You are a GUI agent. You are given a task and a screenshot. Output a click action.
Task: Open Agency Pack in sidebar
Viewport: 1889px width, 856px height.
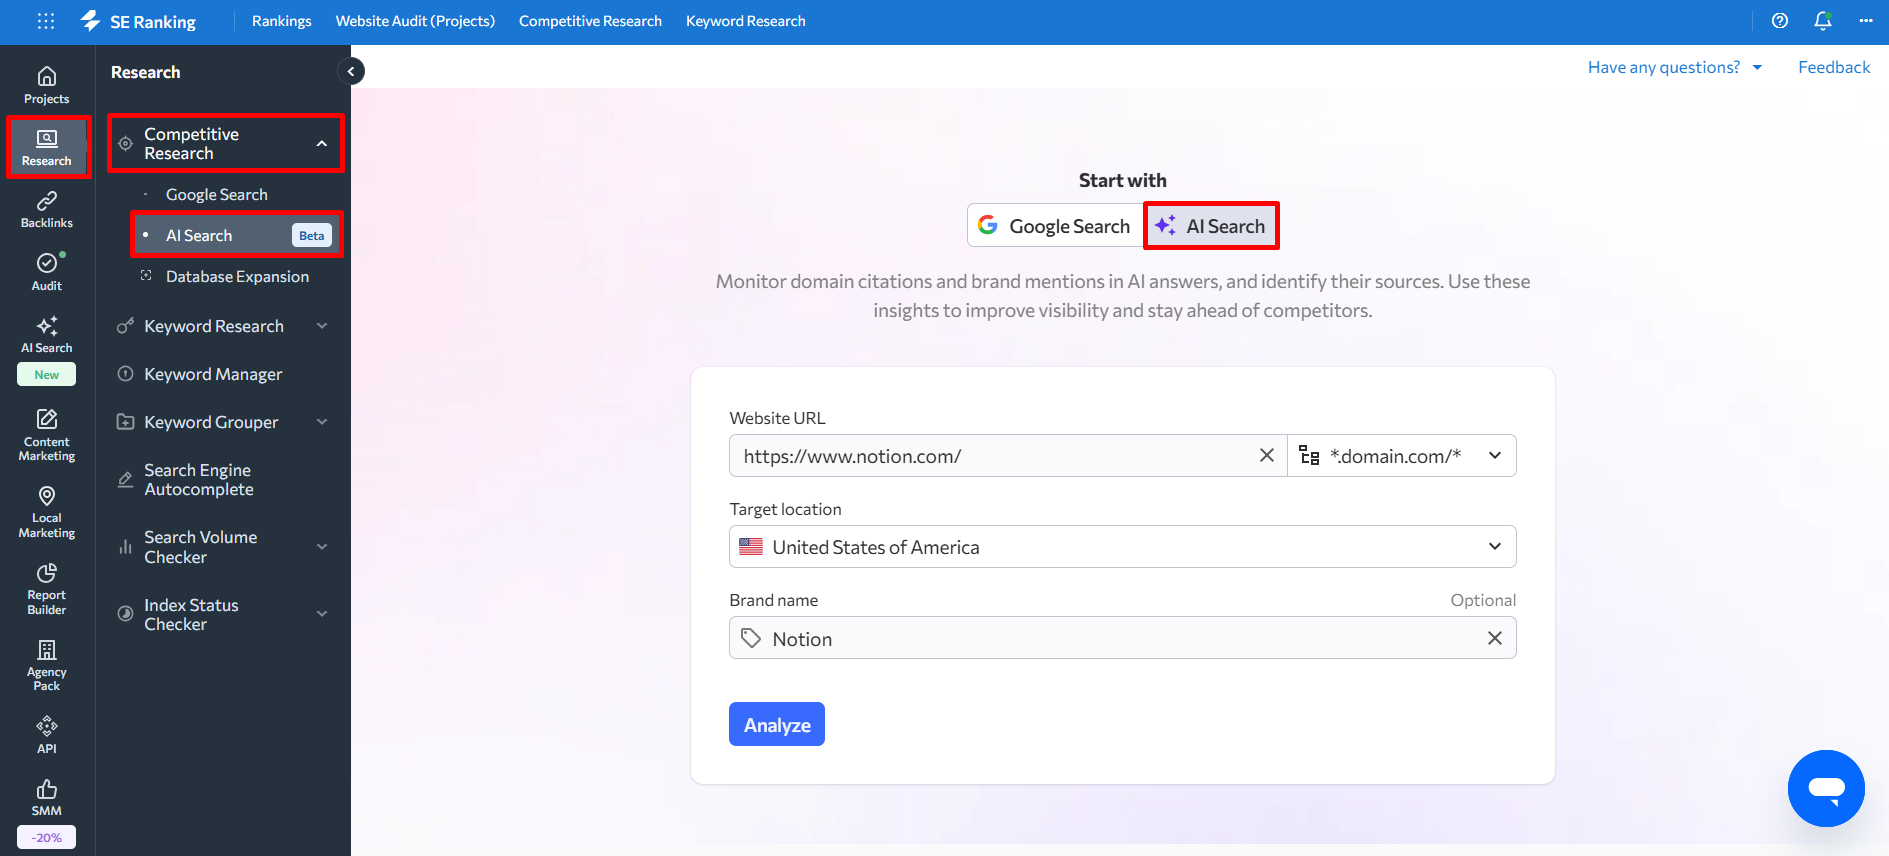click(47, 665)
